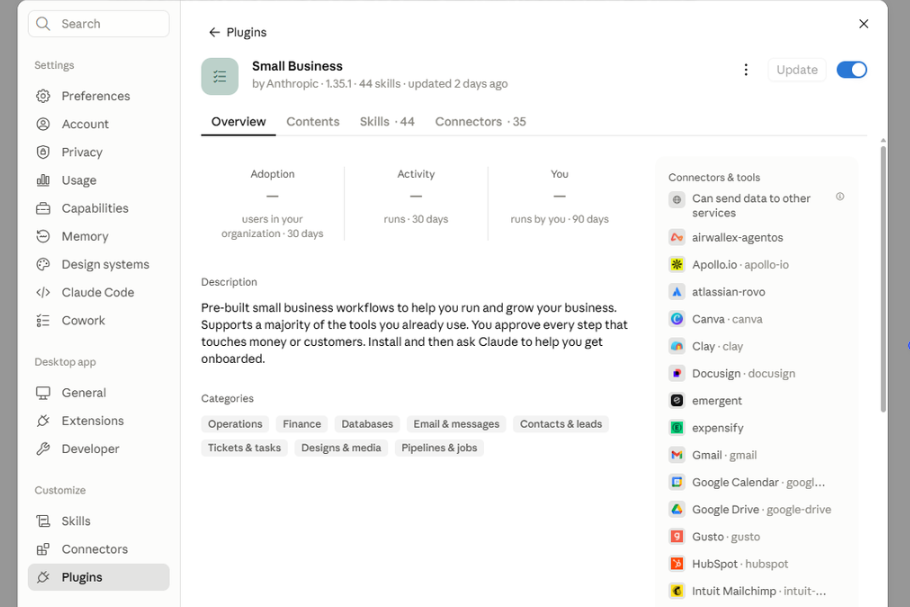Click the Canva connector icon
The width and height of the screenshot is (910, 607).
click(x=677, y=319)
